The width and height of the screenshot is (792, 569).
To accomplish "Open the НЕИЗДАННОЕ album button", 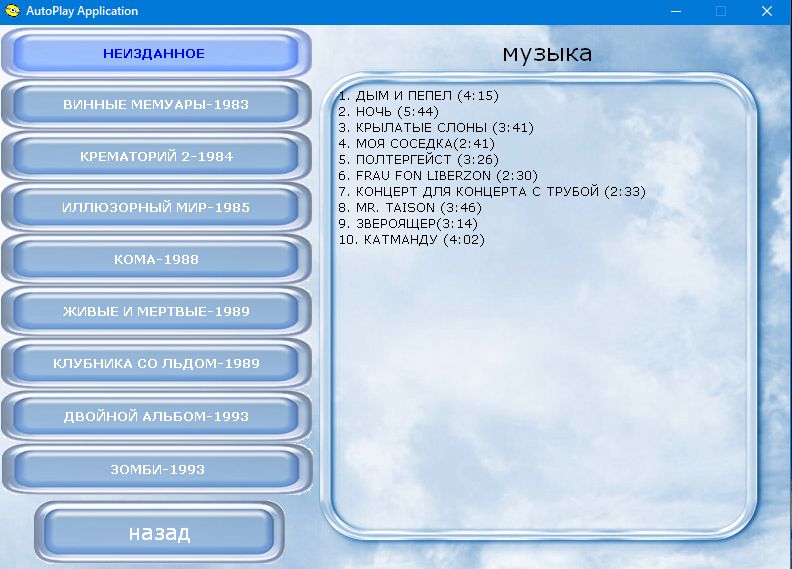I will coord(156,53).
